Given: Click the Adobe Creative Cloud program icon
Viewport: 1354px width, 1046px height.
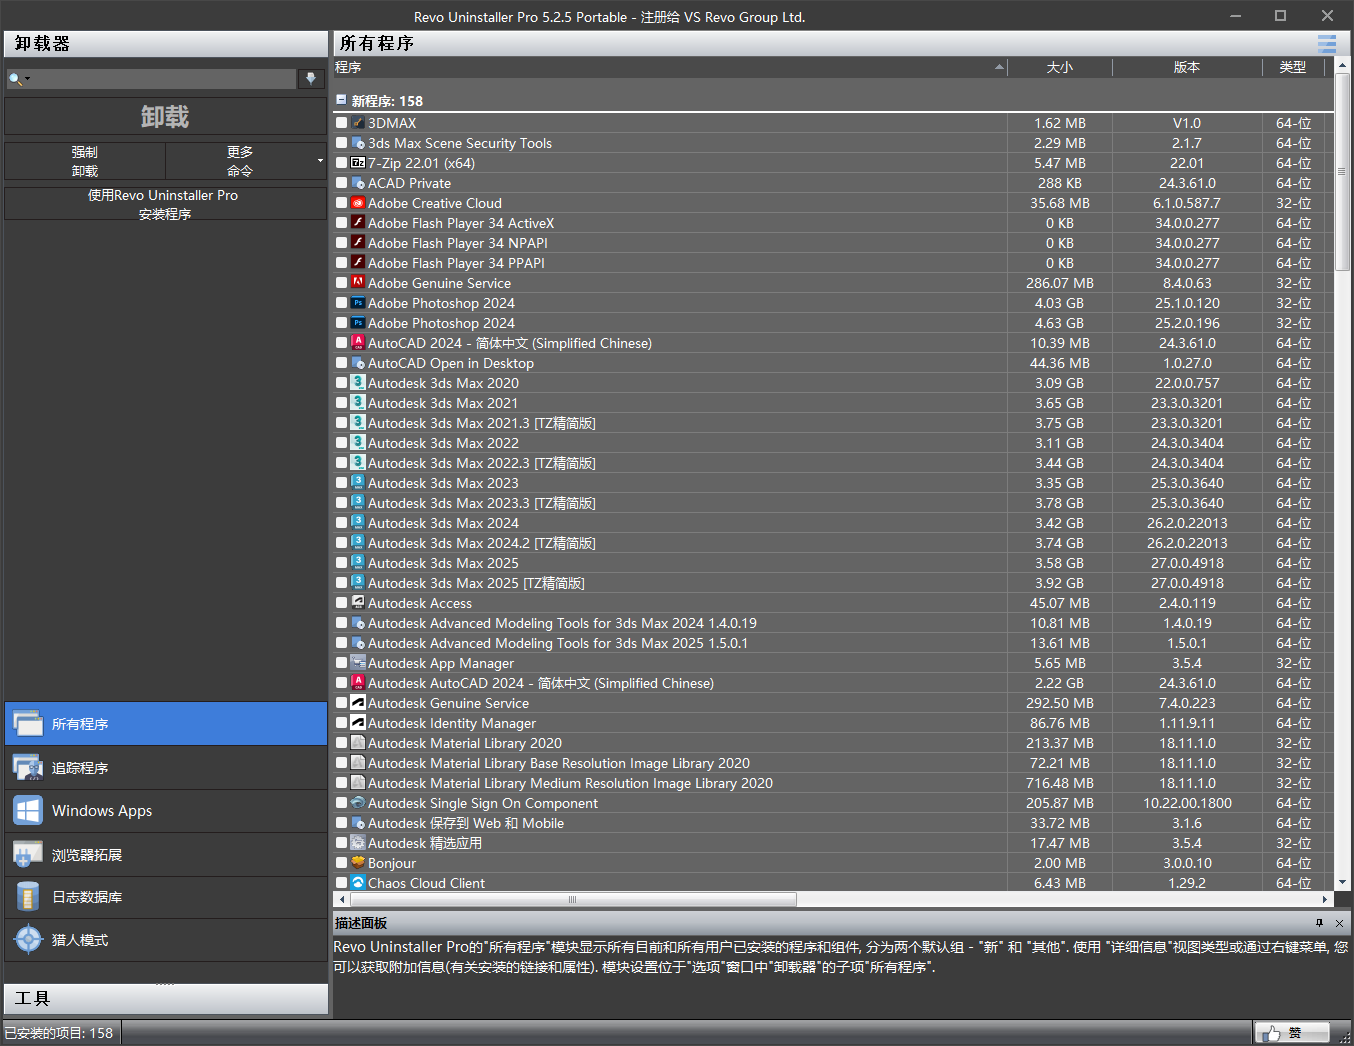Looking at the screenshot, I should pos(358,203).
